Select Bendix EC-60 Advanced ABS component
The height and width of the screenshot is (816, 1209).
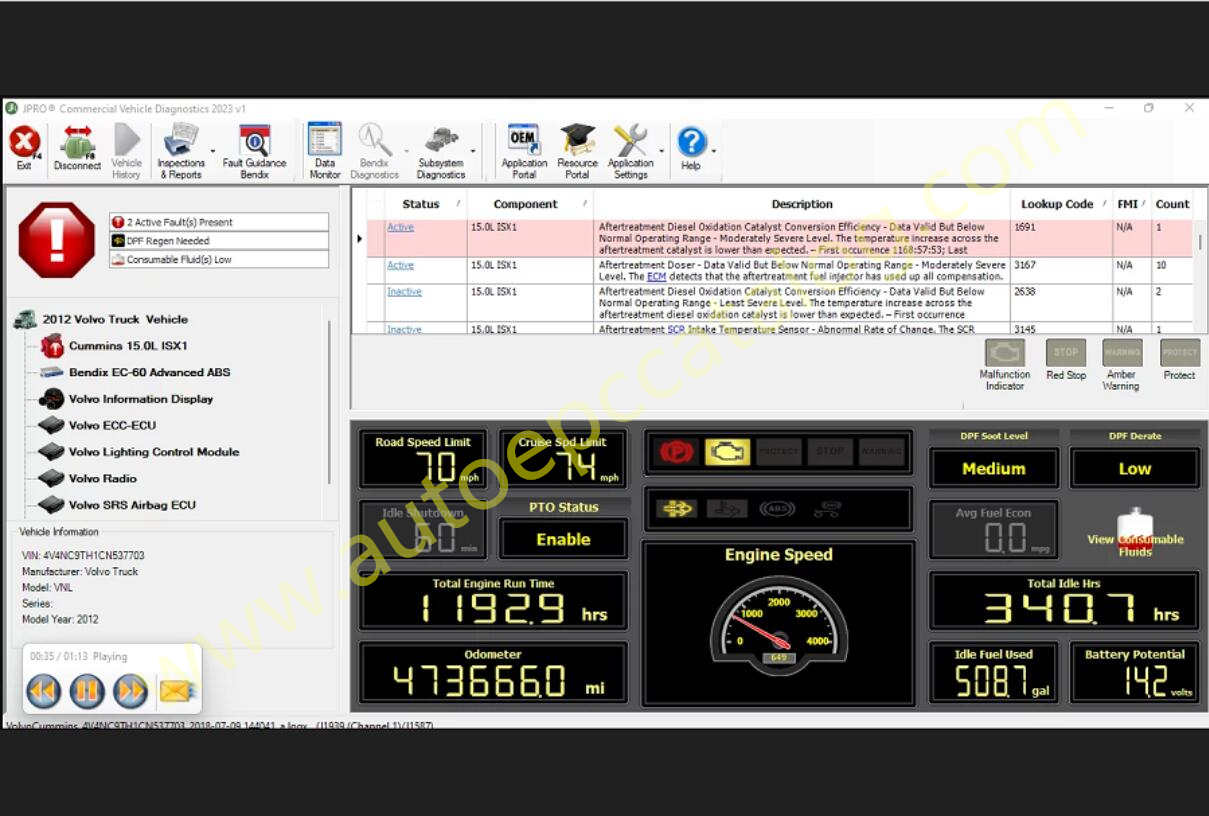(x=149, y=372)
